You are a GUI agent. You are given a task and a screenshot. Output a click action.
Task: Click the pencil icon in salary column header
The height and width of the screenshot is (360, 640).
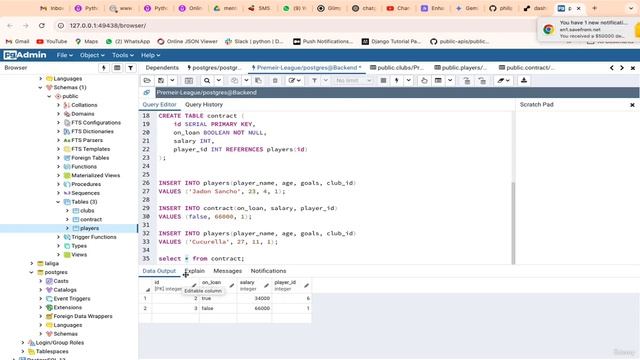click(266, 285)
